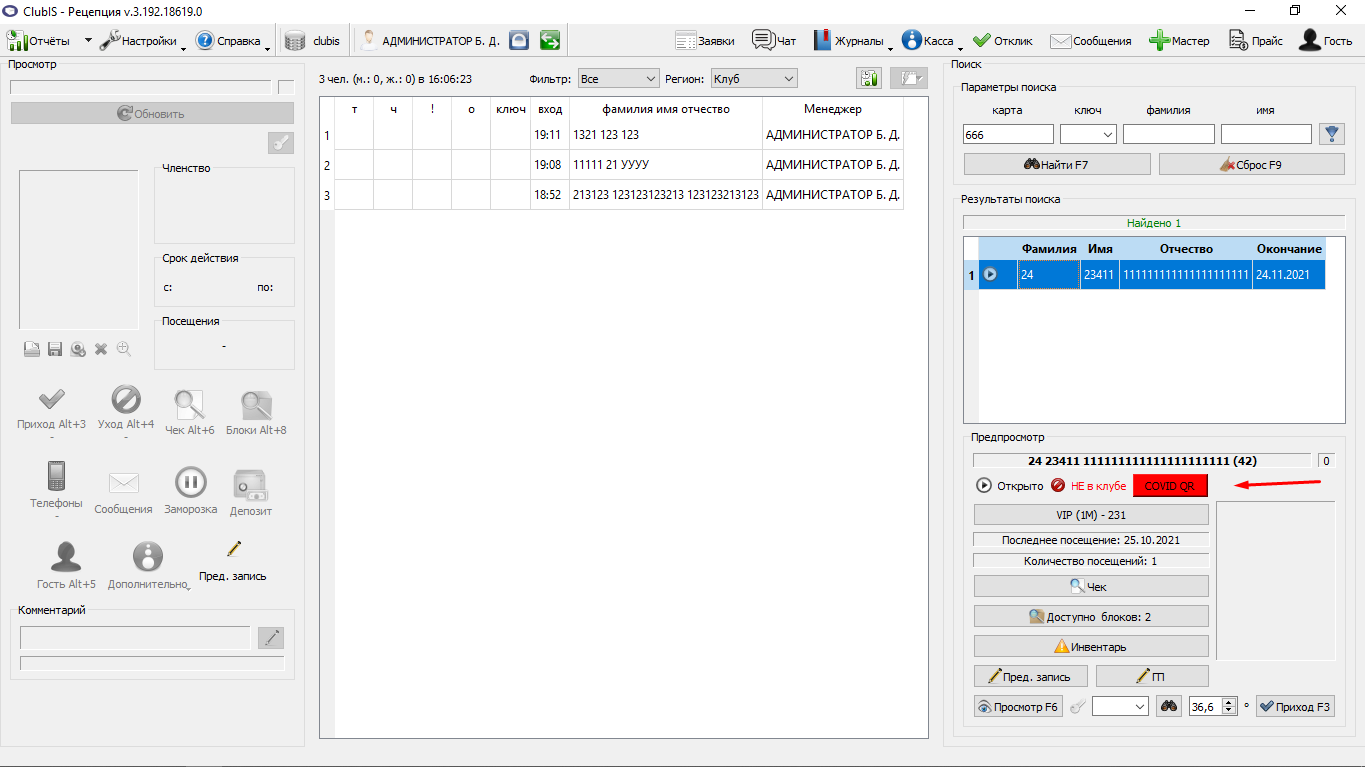Expand the Фильтр dropdown showing Все

618,78
